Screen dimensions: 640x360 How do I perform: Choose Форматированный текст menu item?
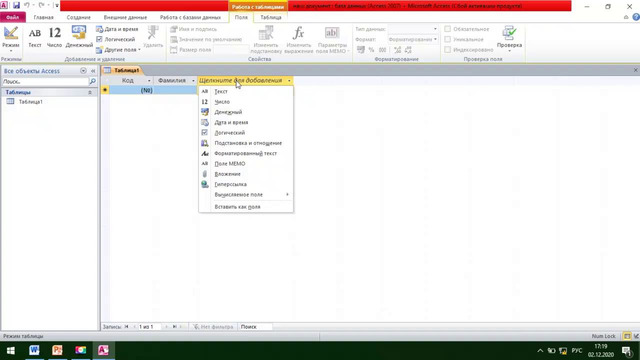pyautogui.click(x=246, y=153)
